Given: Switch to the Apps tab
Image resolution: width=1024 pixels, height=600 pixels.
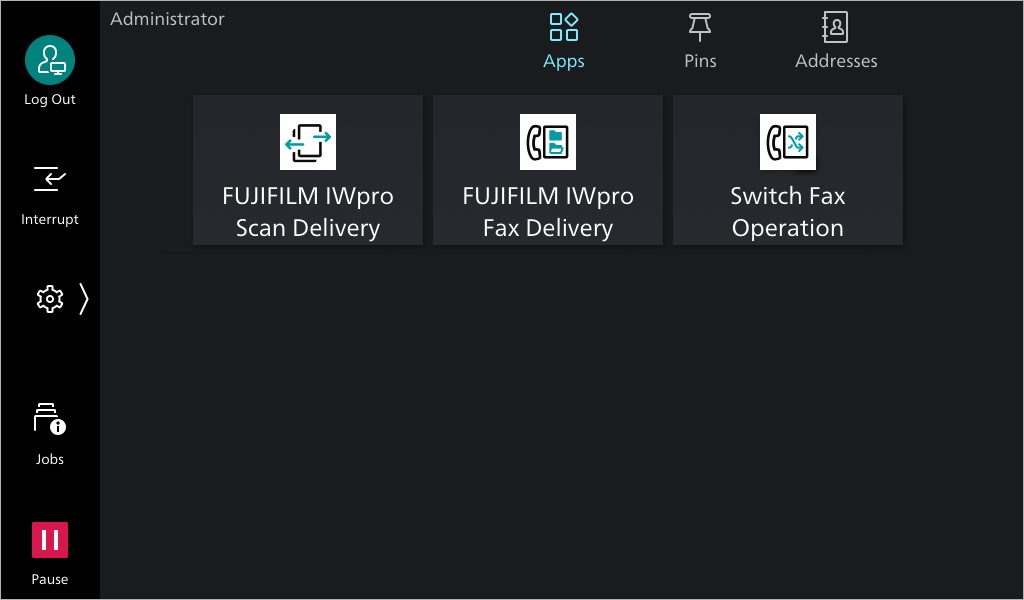Looking at the screenshot, I should (564, 41).
